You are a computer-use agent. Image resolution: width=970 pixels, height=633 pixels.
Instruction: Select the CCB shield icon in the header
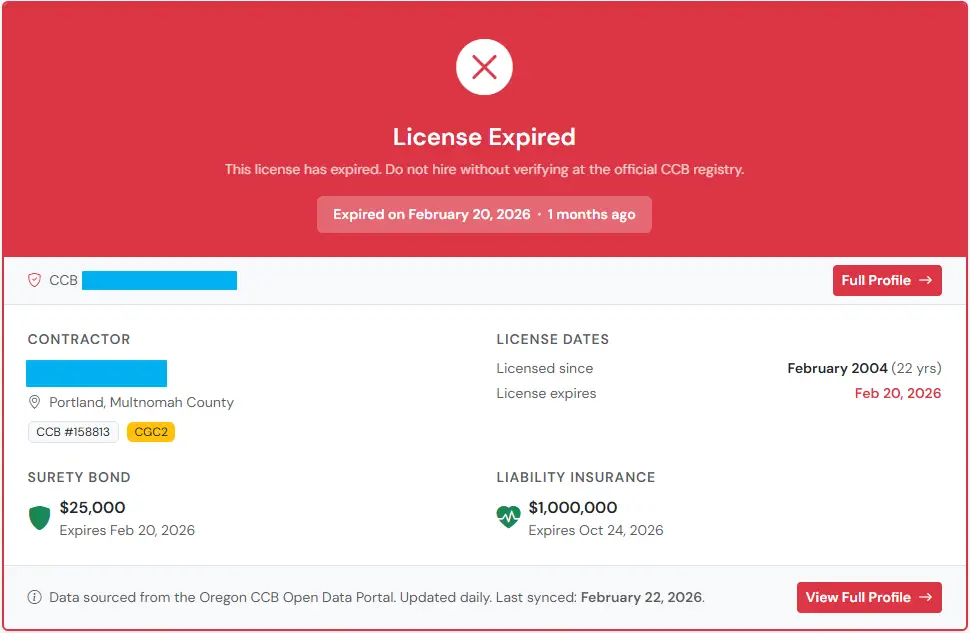click(35, 281)
